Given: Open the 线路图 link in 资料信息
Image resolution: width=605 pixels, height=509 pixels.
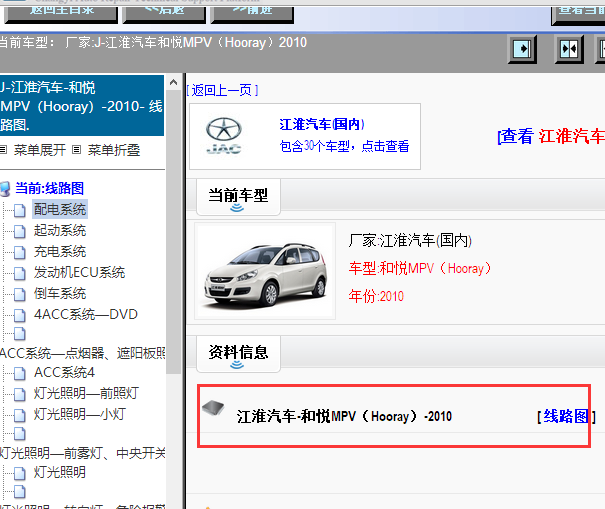Looking at the screenshot, I should click(x=566, y=416).
